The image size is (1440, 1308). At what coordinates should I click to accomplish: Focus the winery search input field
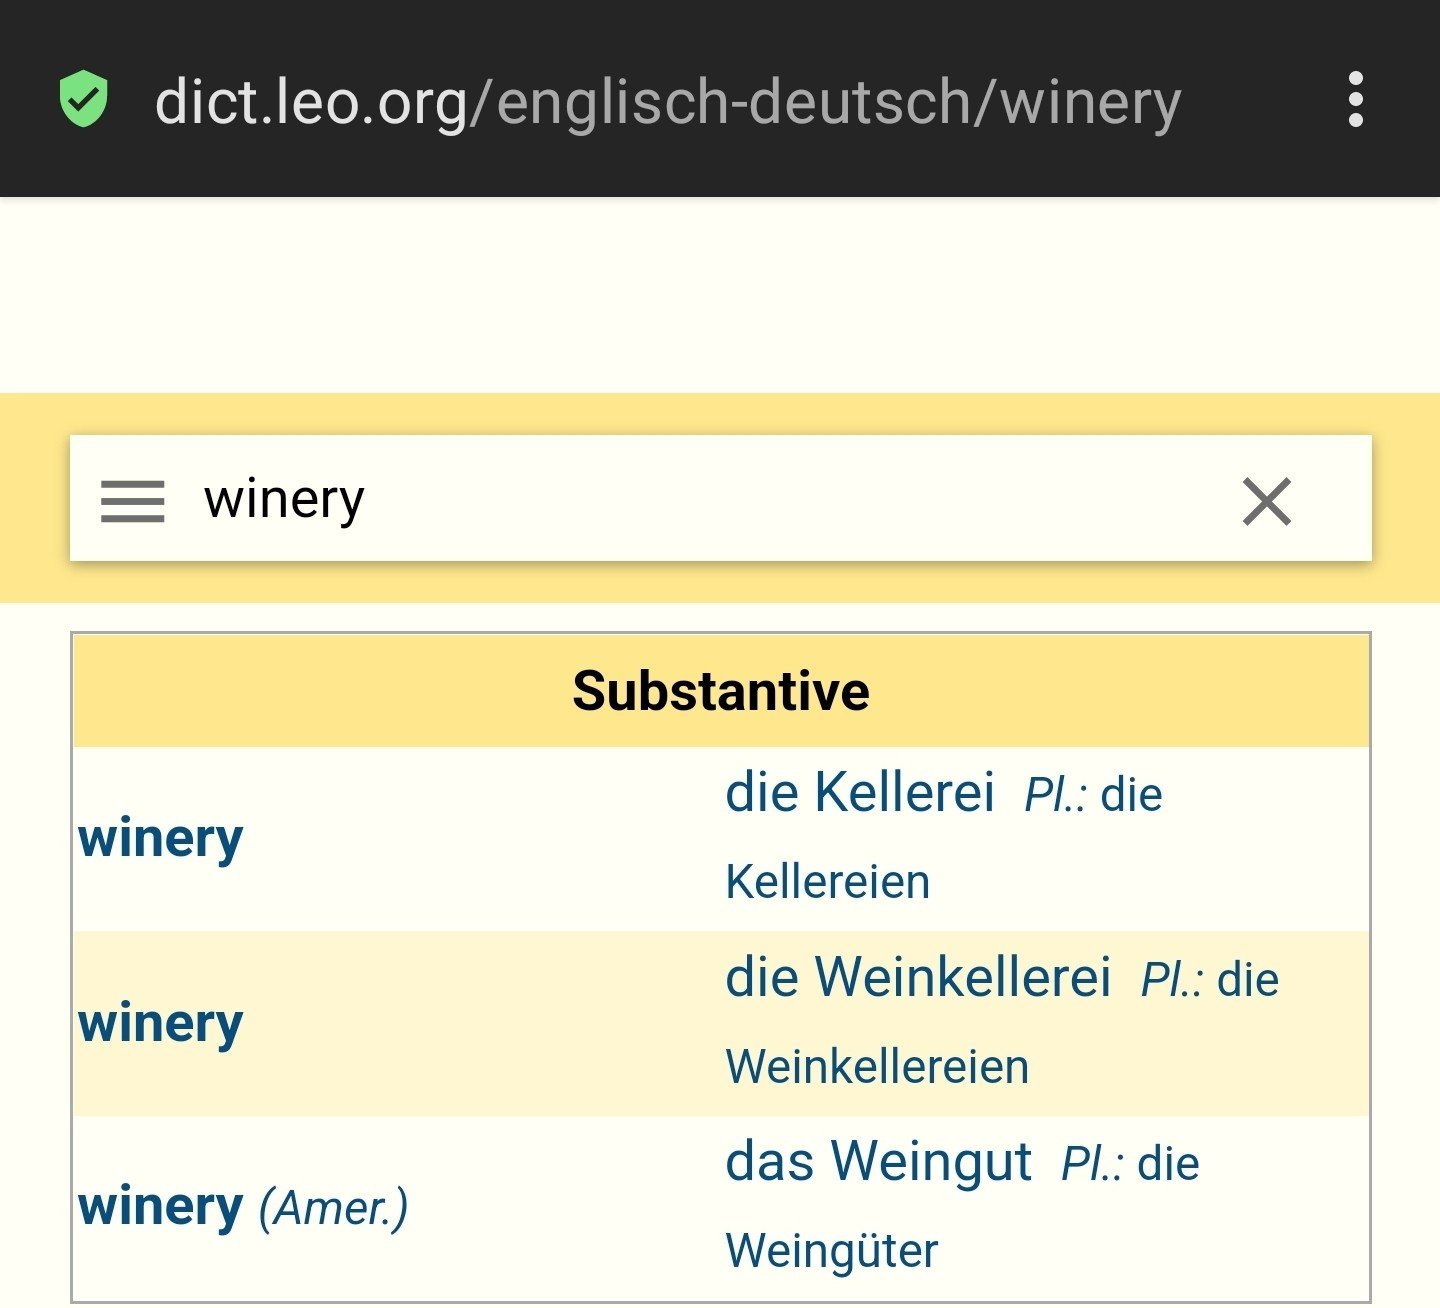(x=700, y=499)
